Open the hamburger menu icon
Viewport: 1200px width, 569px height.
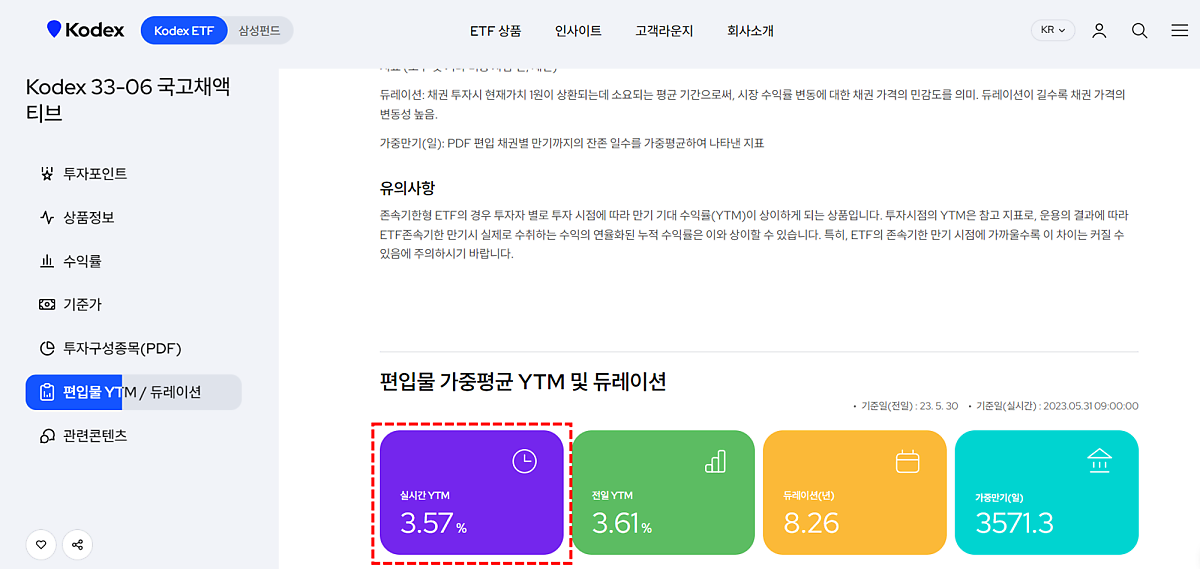(1179, 30)
